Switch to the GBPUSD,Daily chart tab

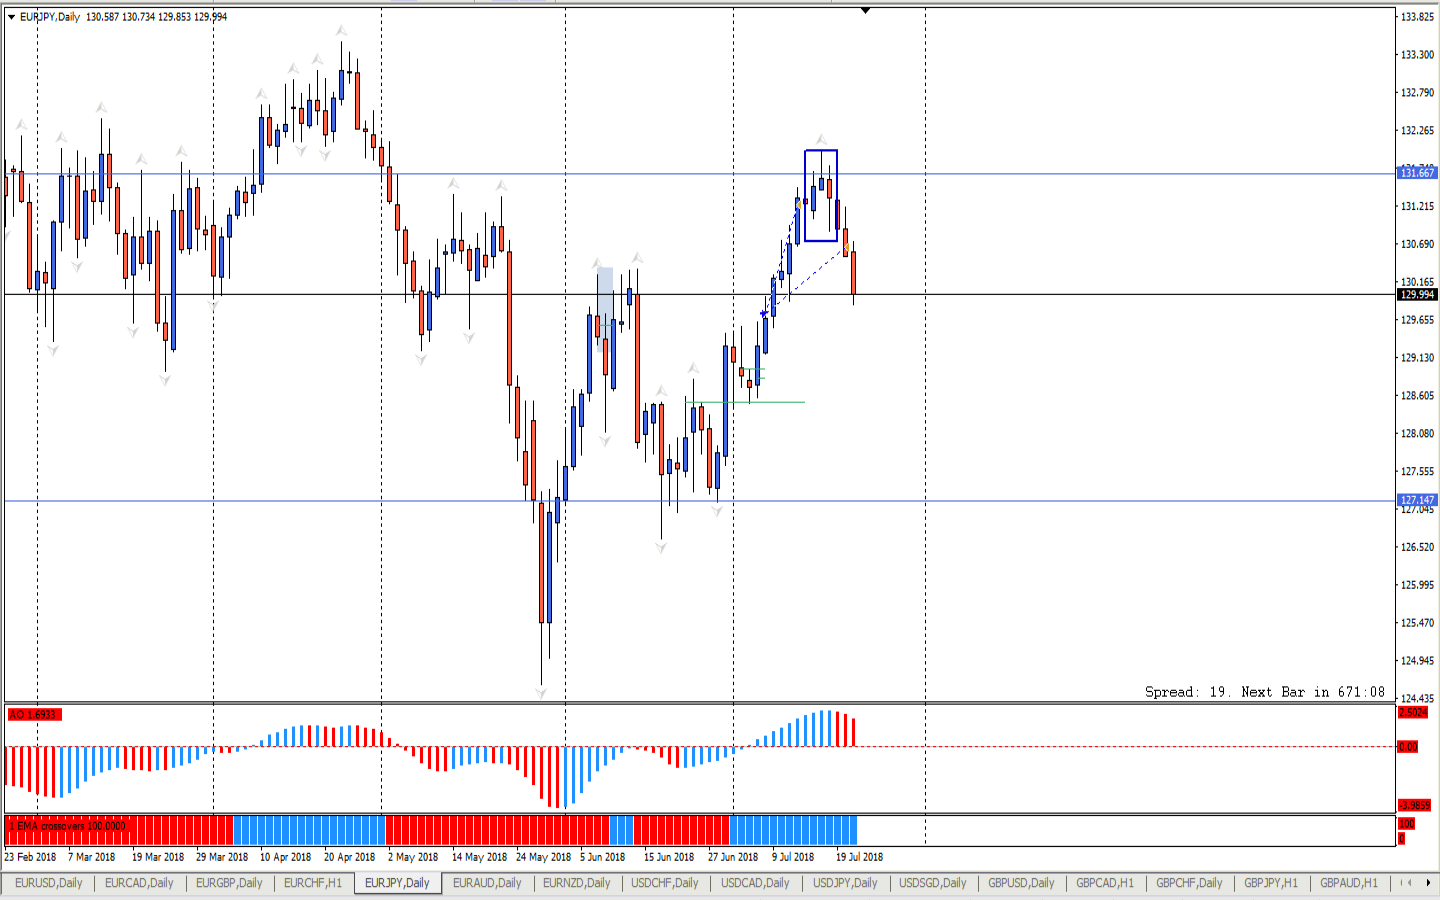(x=1021, y=883)
